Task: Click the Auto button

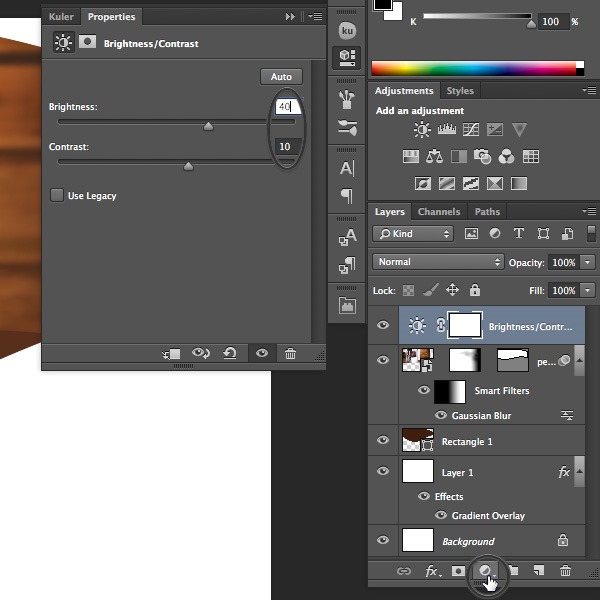Action: pos(281,77)
